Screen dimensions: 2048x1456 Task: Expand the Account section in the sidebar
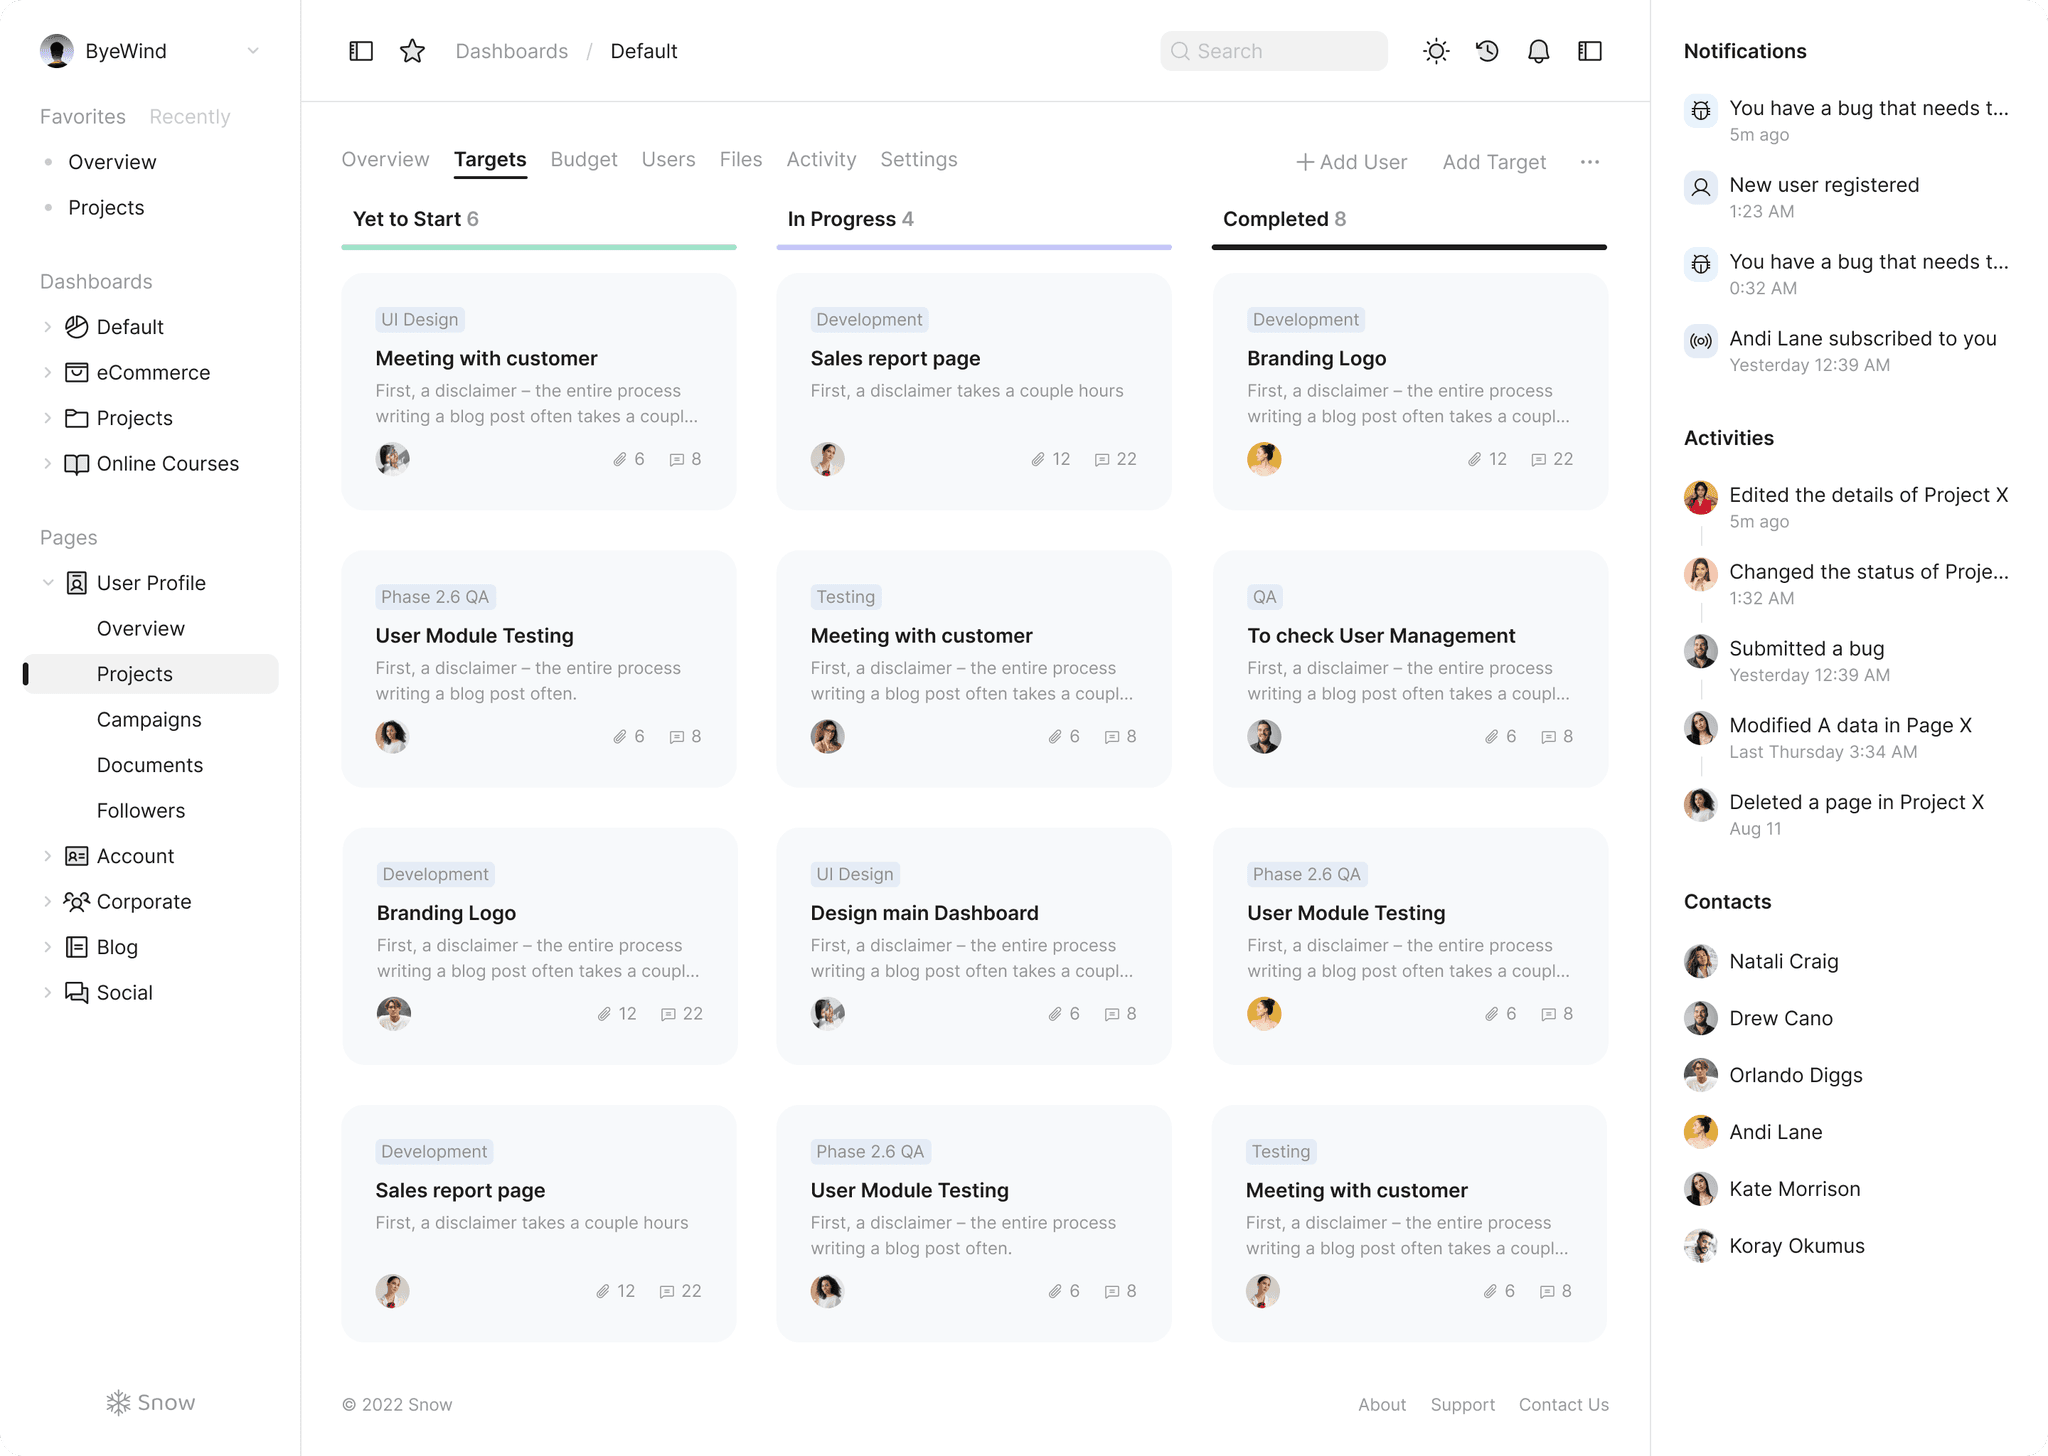[x=47, y=855]
